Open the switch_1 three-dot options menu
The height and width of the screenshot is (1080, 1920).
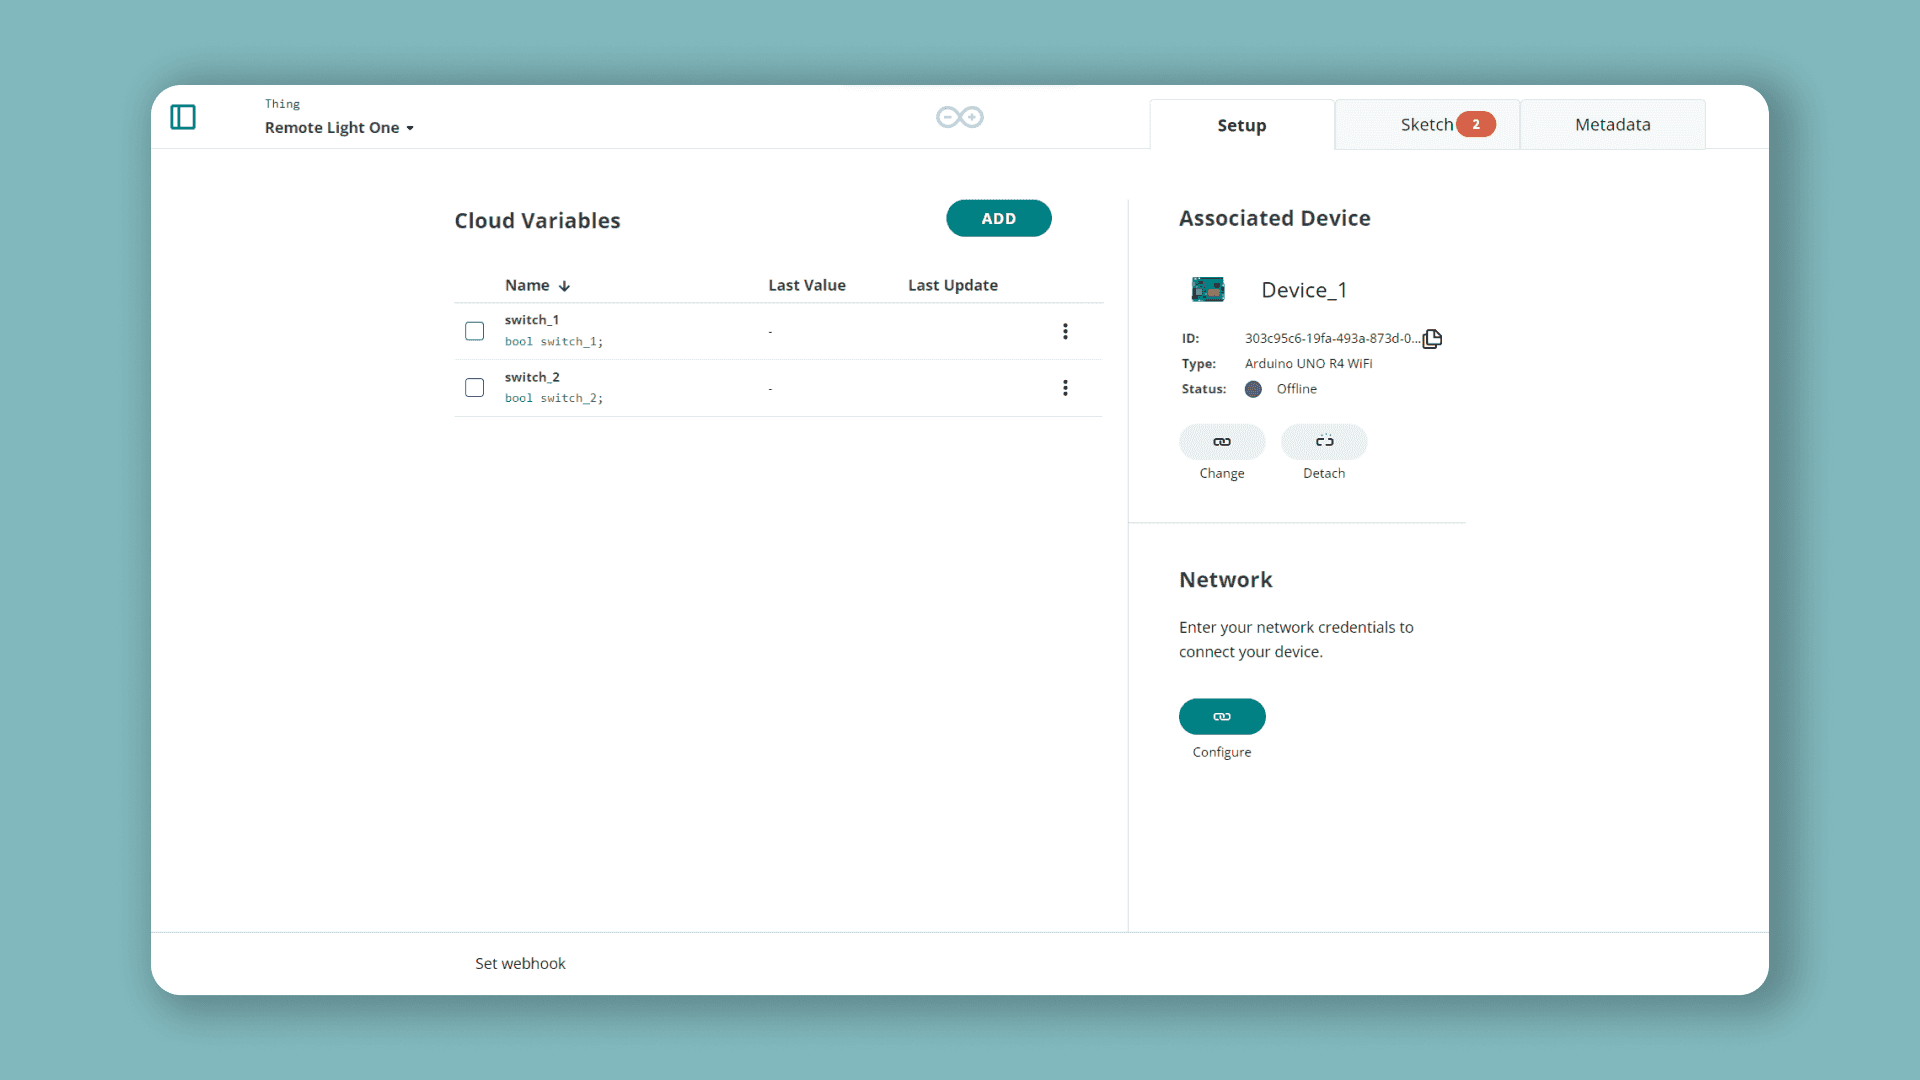pyautogui.click(x=1065, y=331)
